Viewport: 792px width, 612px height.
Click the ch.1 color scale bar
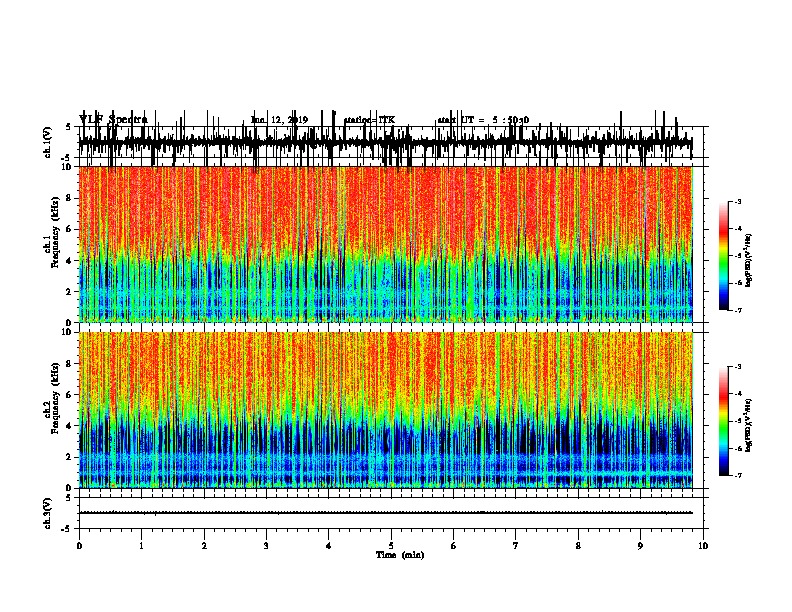pos(723,256)
